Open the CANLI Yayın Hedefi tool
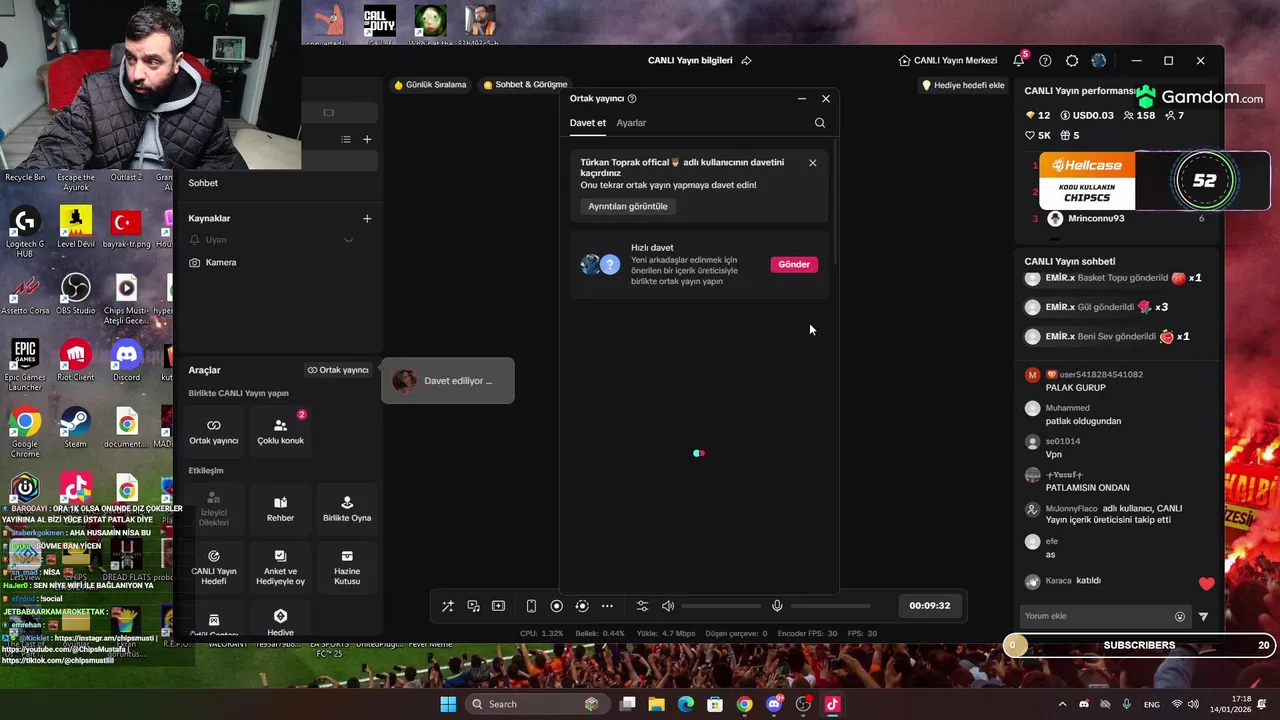The height and width of the screenshot is (720, 1280). pos(214,568)
